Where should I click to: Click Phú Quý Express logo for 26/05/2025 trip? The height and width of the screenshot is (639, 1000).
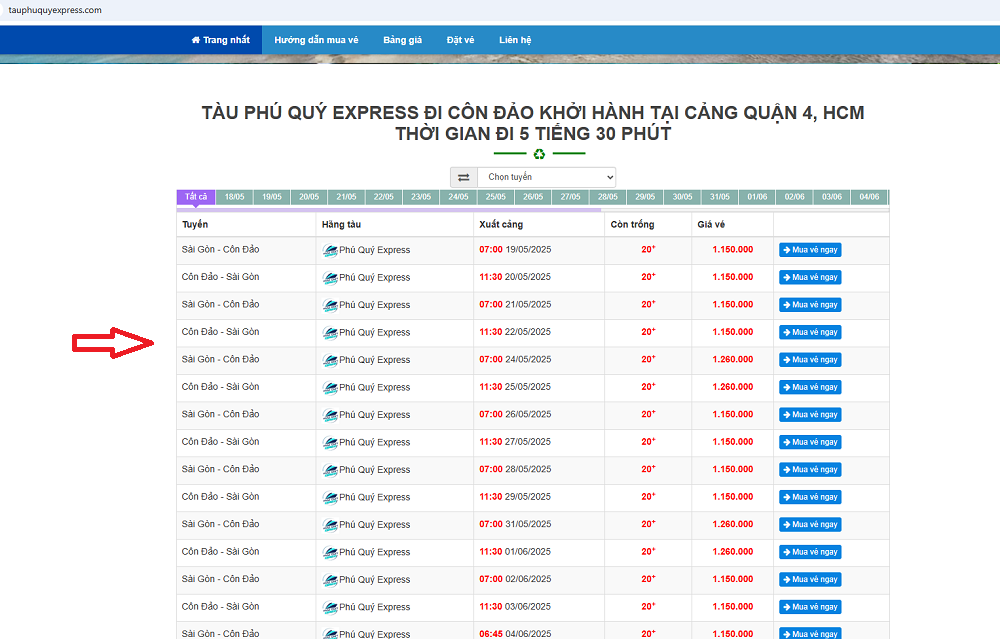330,415
